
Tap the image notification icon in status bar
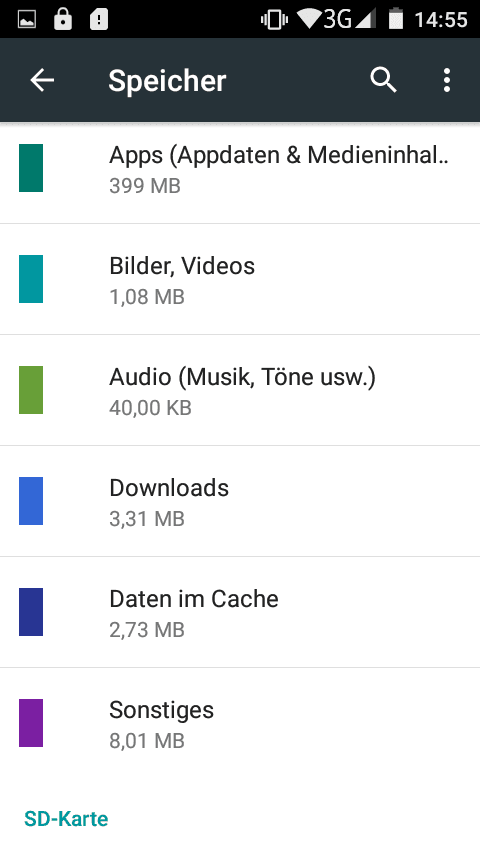tap(27, 20)
